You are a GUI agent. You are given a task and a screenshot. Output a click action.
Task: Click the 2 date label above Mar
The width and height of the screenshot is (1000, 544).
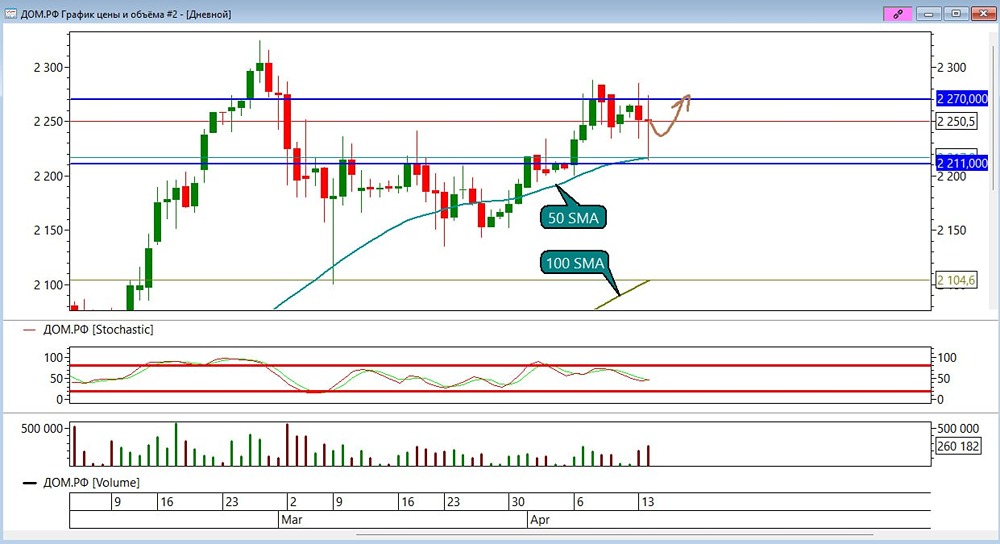point(293,502)
